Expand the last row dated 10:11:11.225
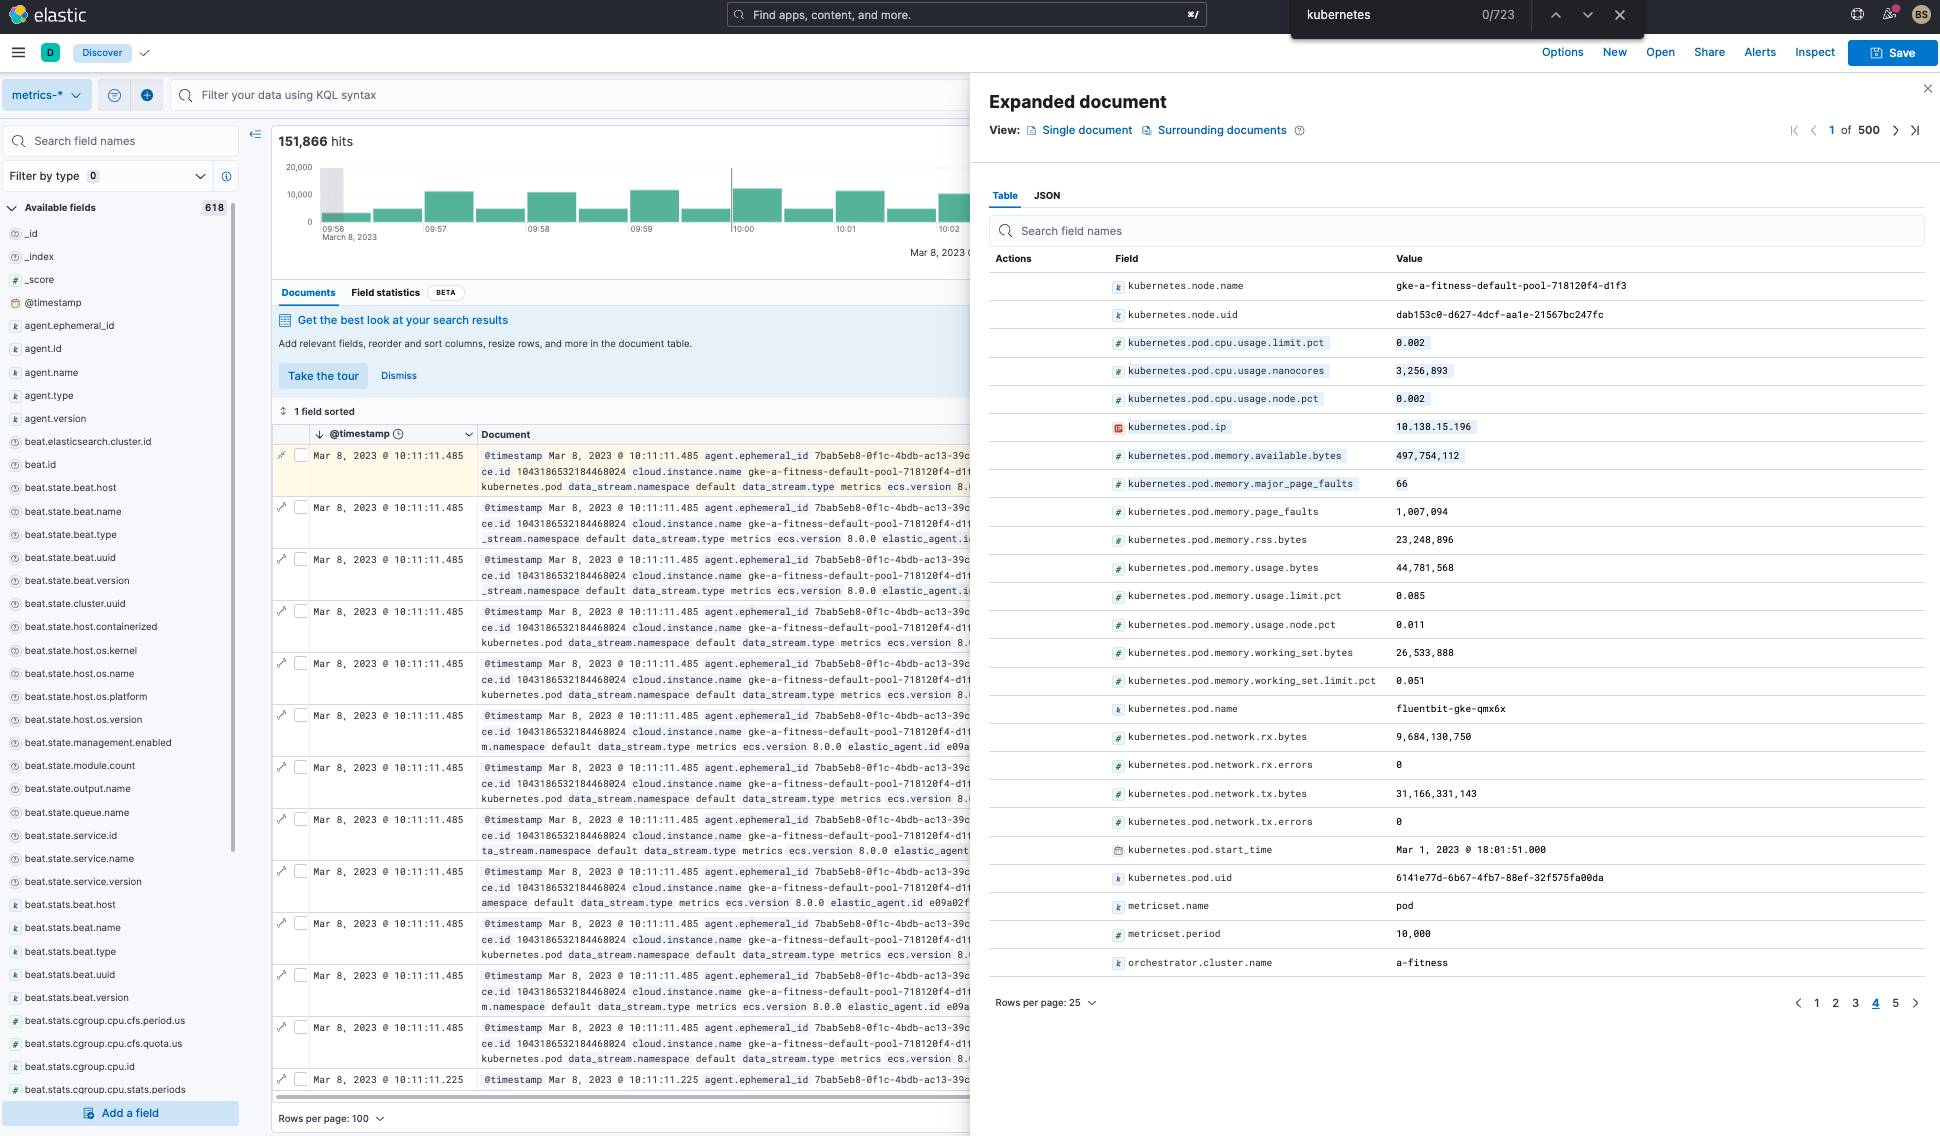 click(282, 1079)
